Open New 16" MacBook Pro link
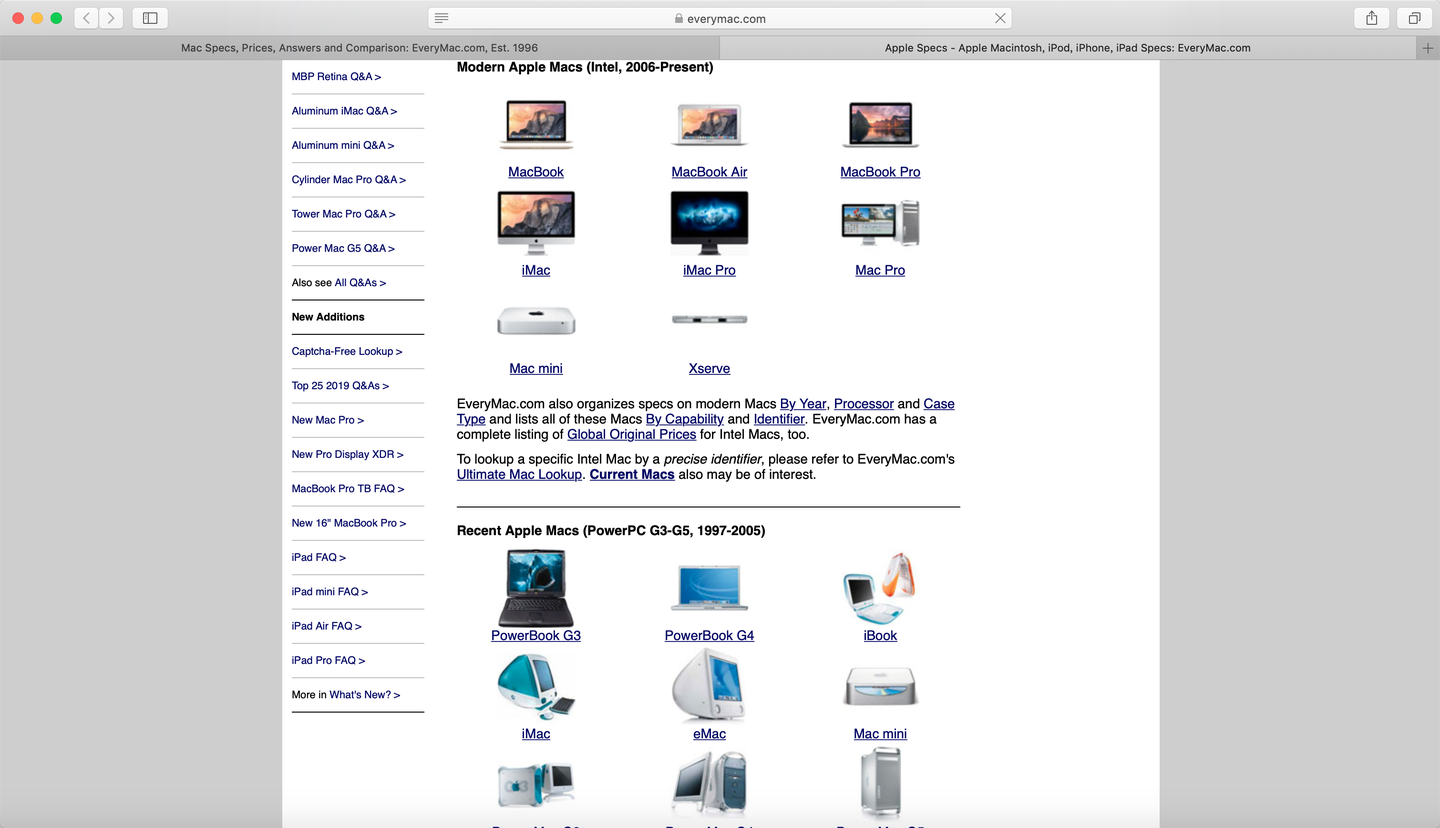Screen dimensions: 1440x828 [349, 523]
